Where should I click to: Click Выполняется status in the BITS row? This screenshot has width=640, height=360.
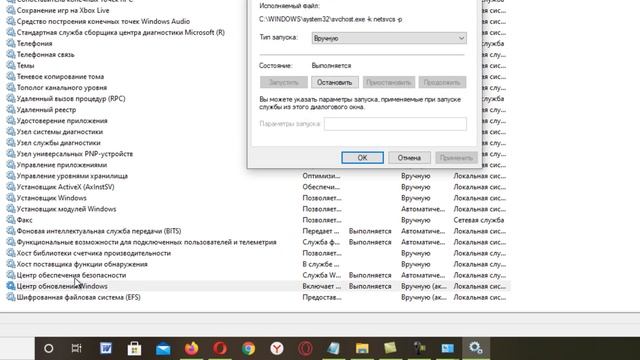370,231
